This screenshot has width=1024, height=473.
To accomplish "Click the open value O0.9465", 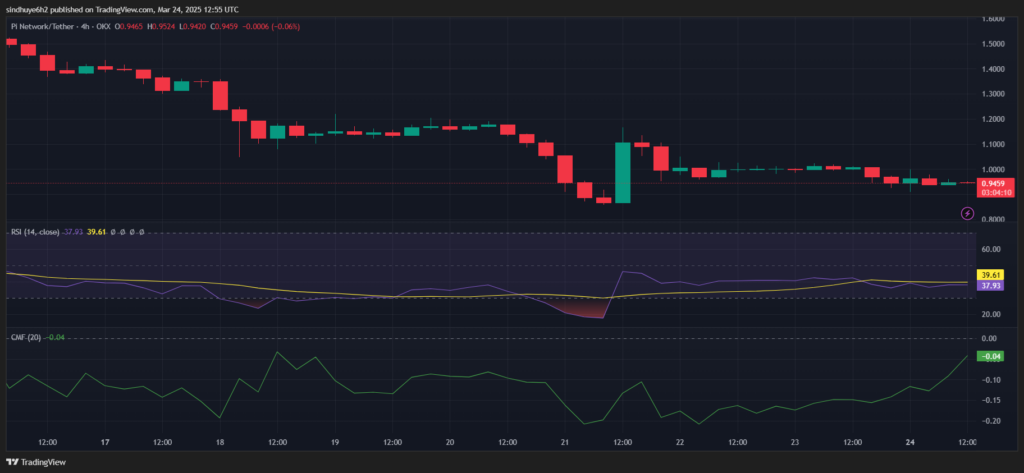I will click(x=128, y=27).
